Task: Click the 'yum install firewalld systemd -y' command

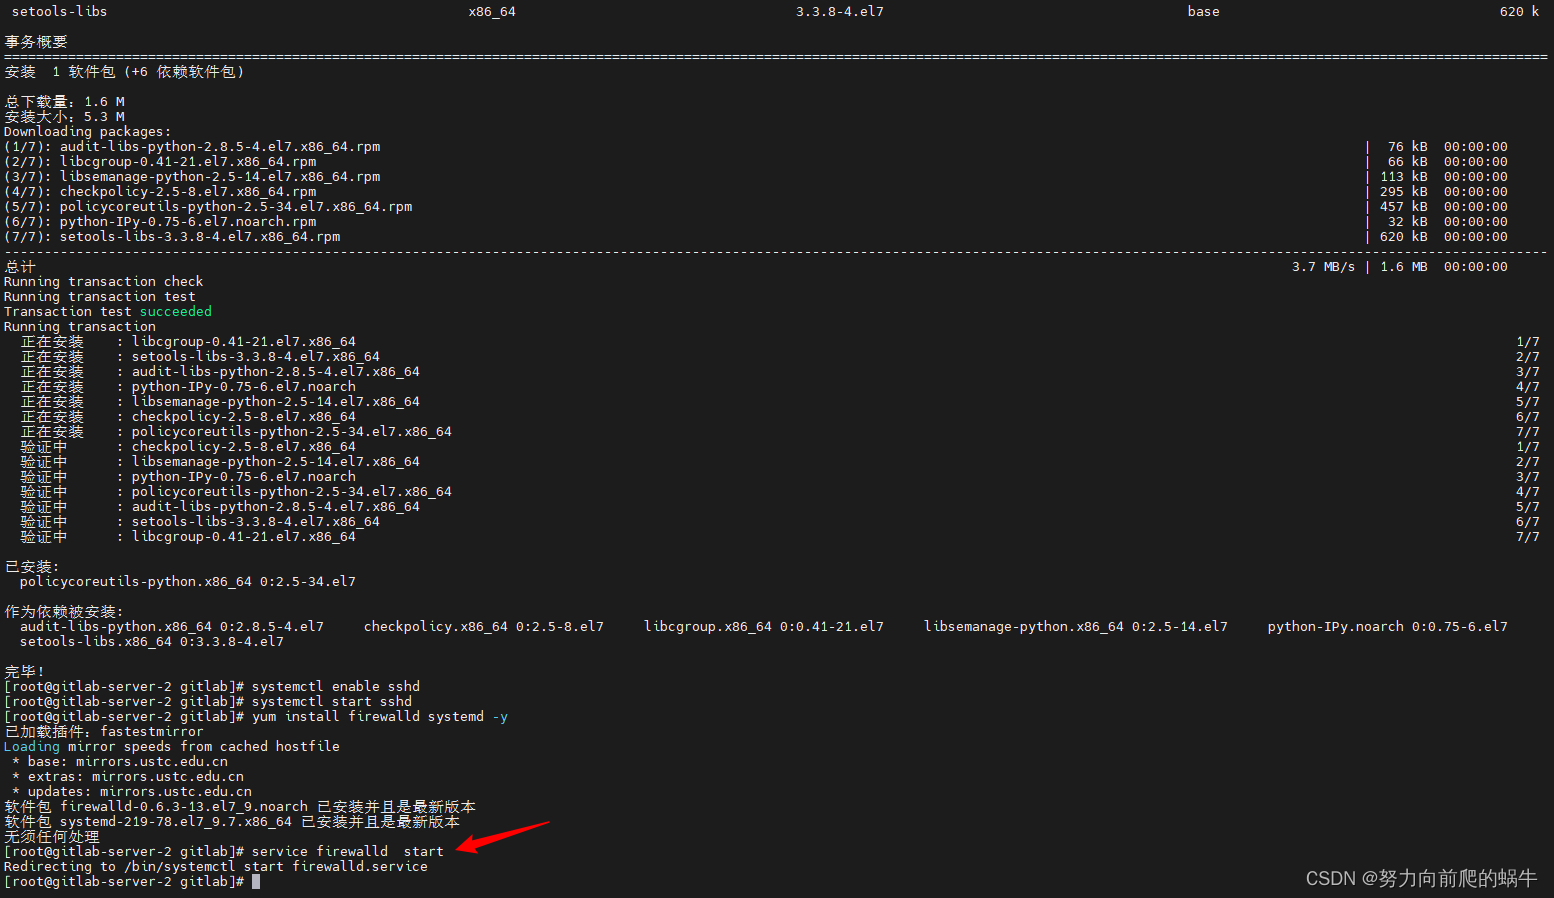Action: tap(380, 717)
